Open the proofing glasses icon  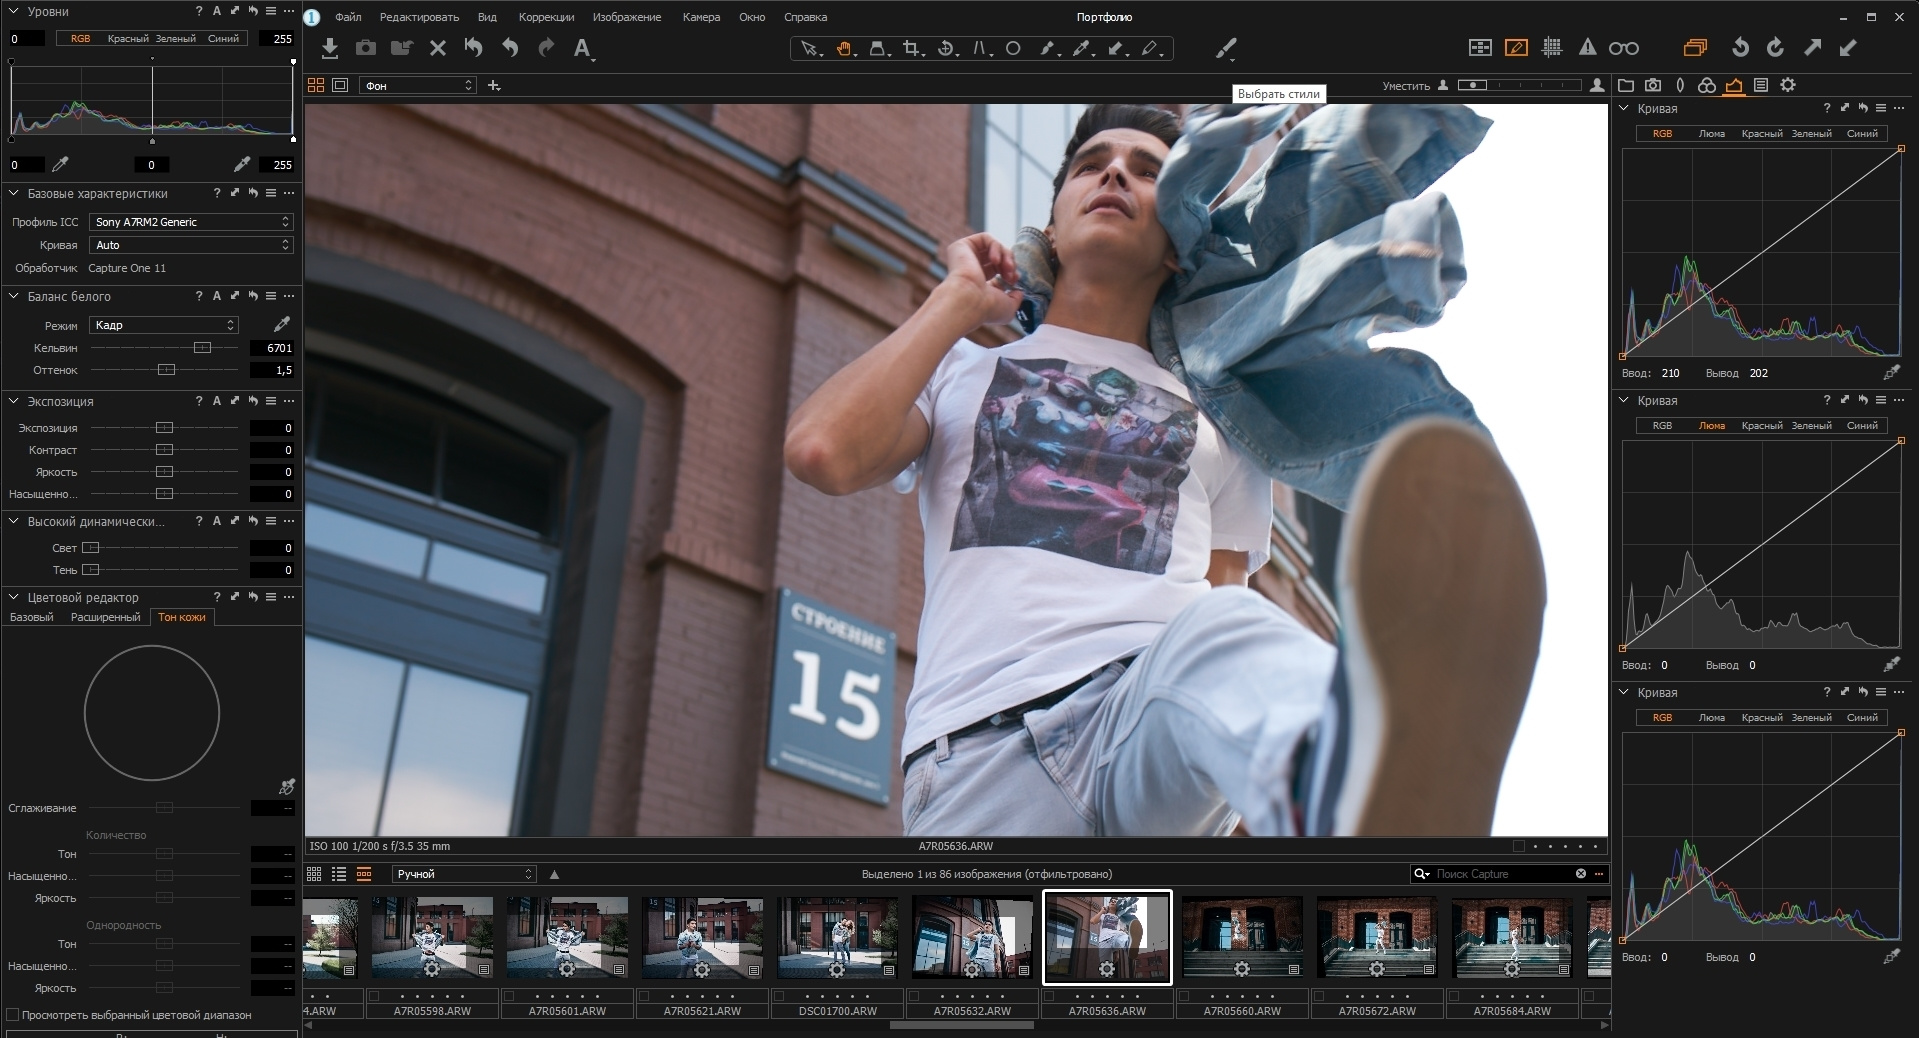click(1623, 48)
